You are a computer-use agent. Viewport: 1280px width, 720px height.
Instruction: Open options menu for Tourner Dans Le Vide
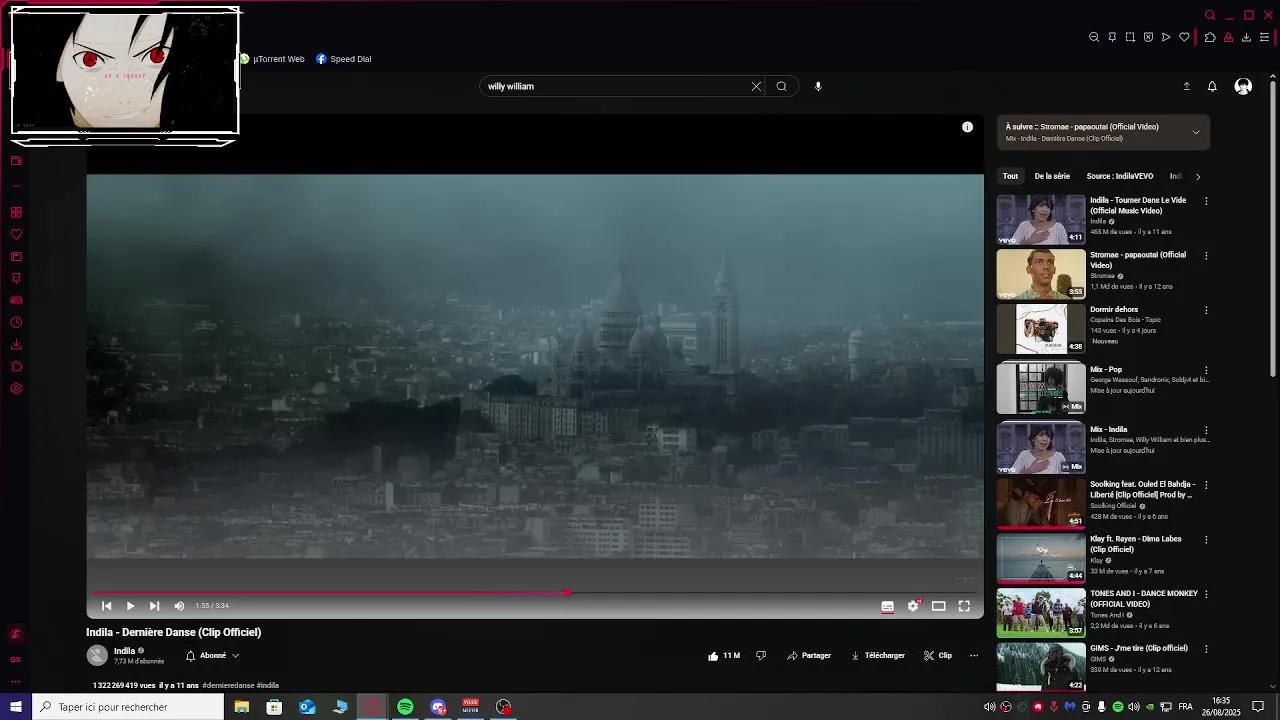[x=1206, y=201]
